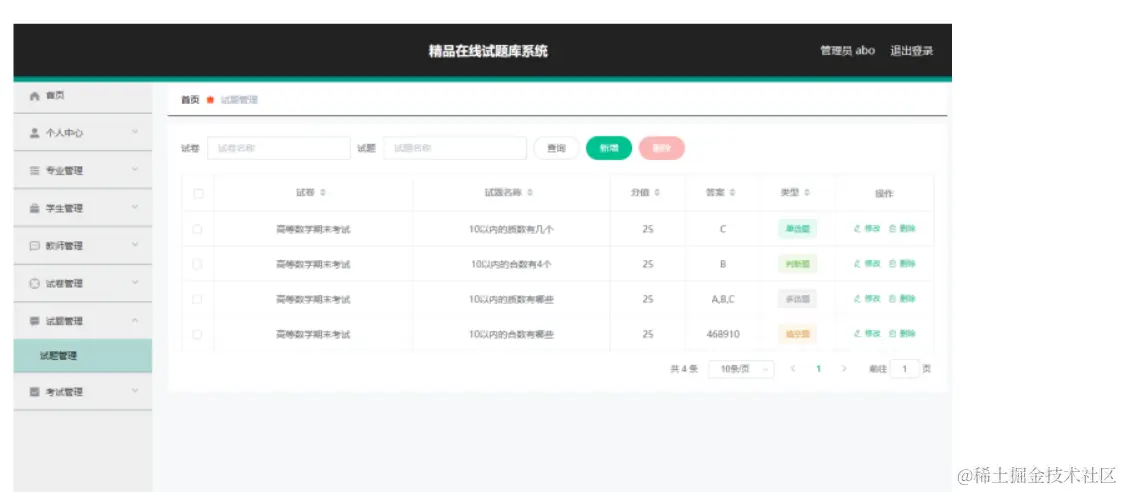The height and width of the screenshot is (492, 1123).
Task: Click the icon for 试卷管理 menu
Action: coord(34,284)
